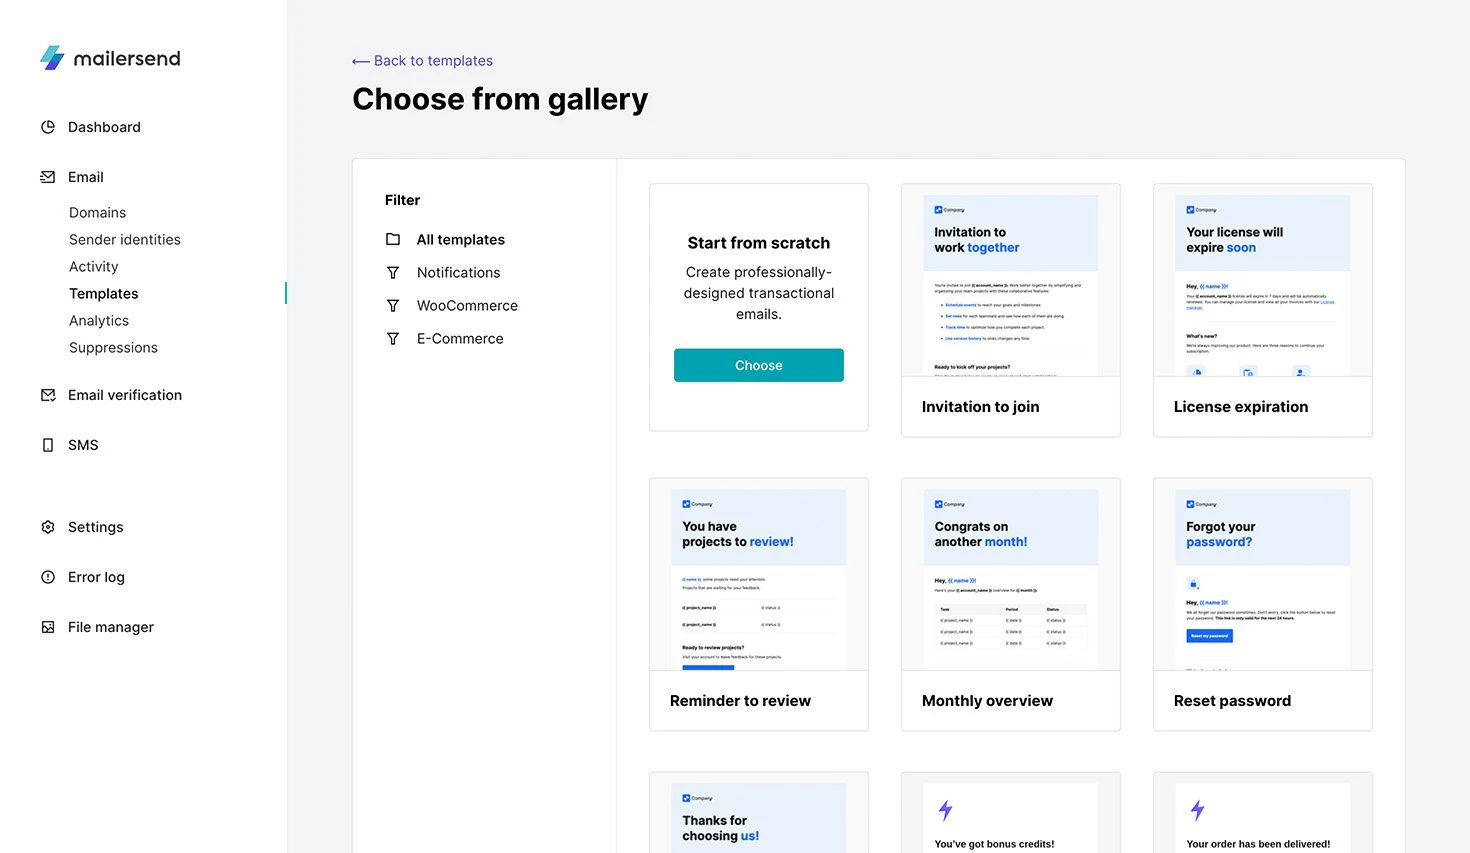The width and height of the screenshot is (1470, 853).
Task: Click the Settings gear icon
Action: click(48, 527)
